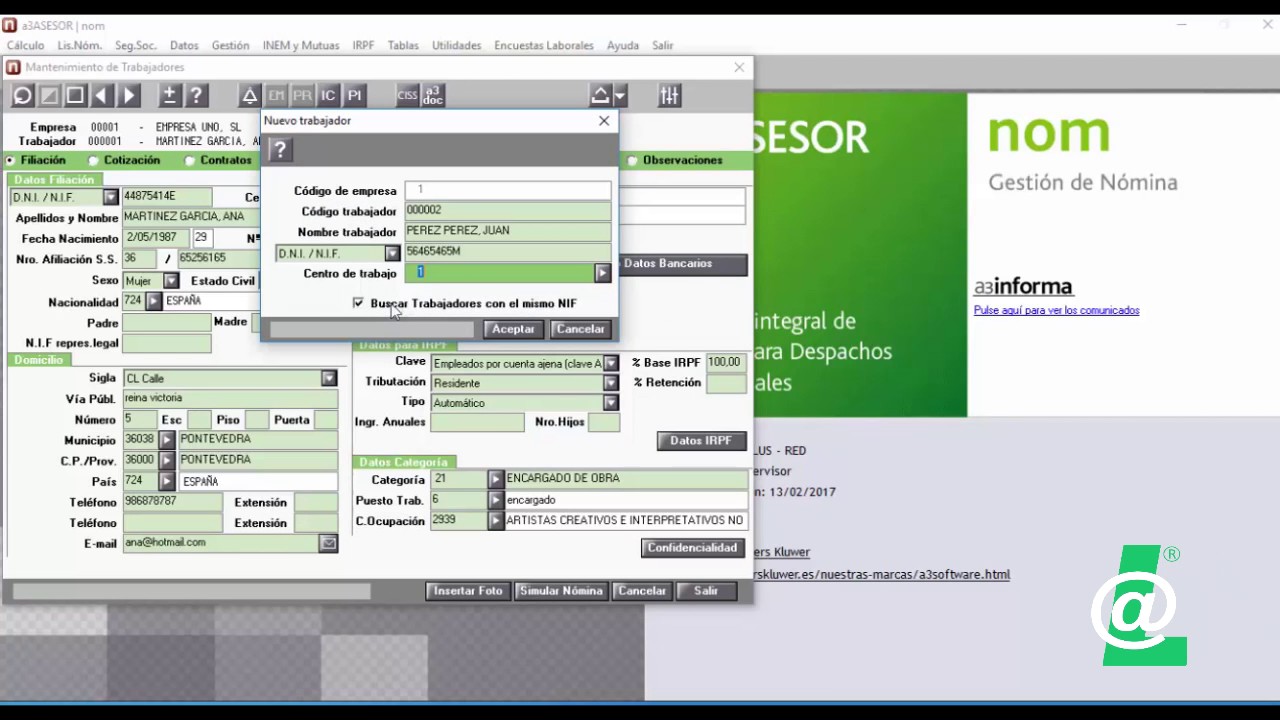The height and width of the screenshot is (720, 1280).
Task: Open help question mark in main toolbar
Action: point(197,96)
